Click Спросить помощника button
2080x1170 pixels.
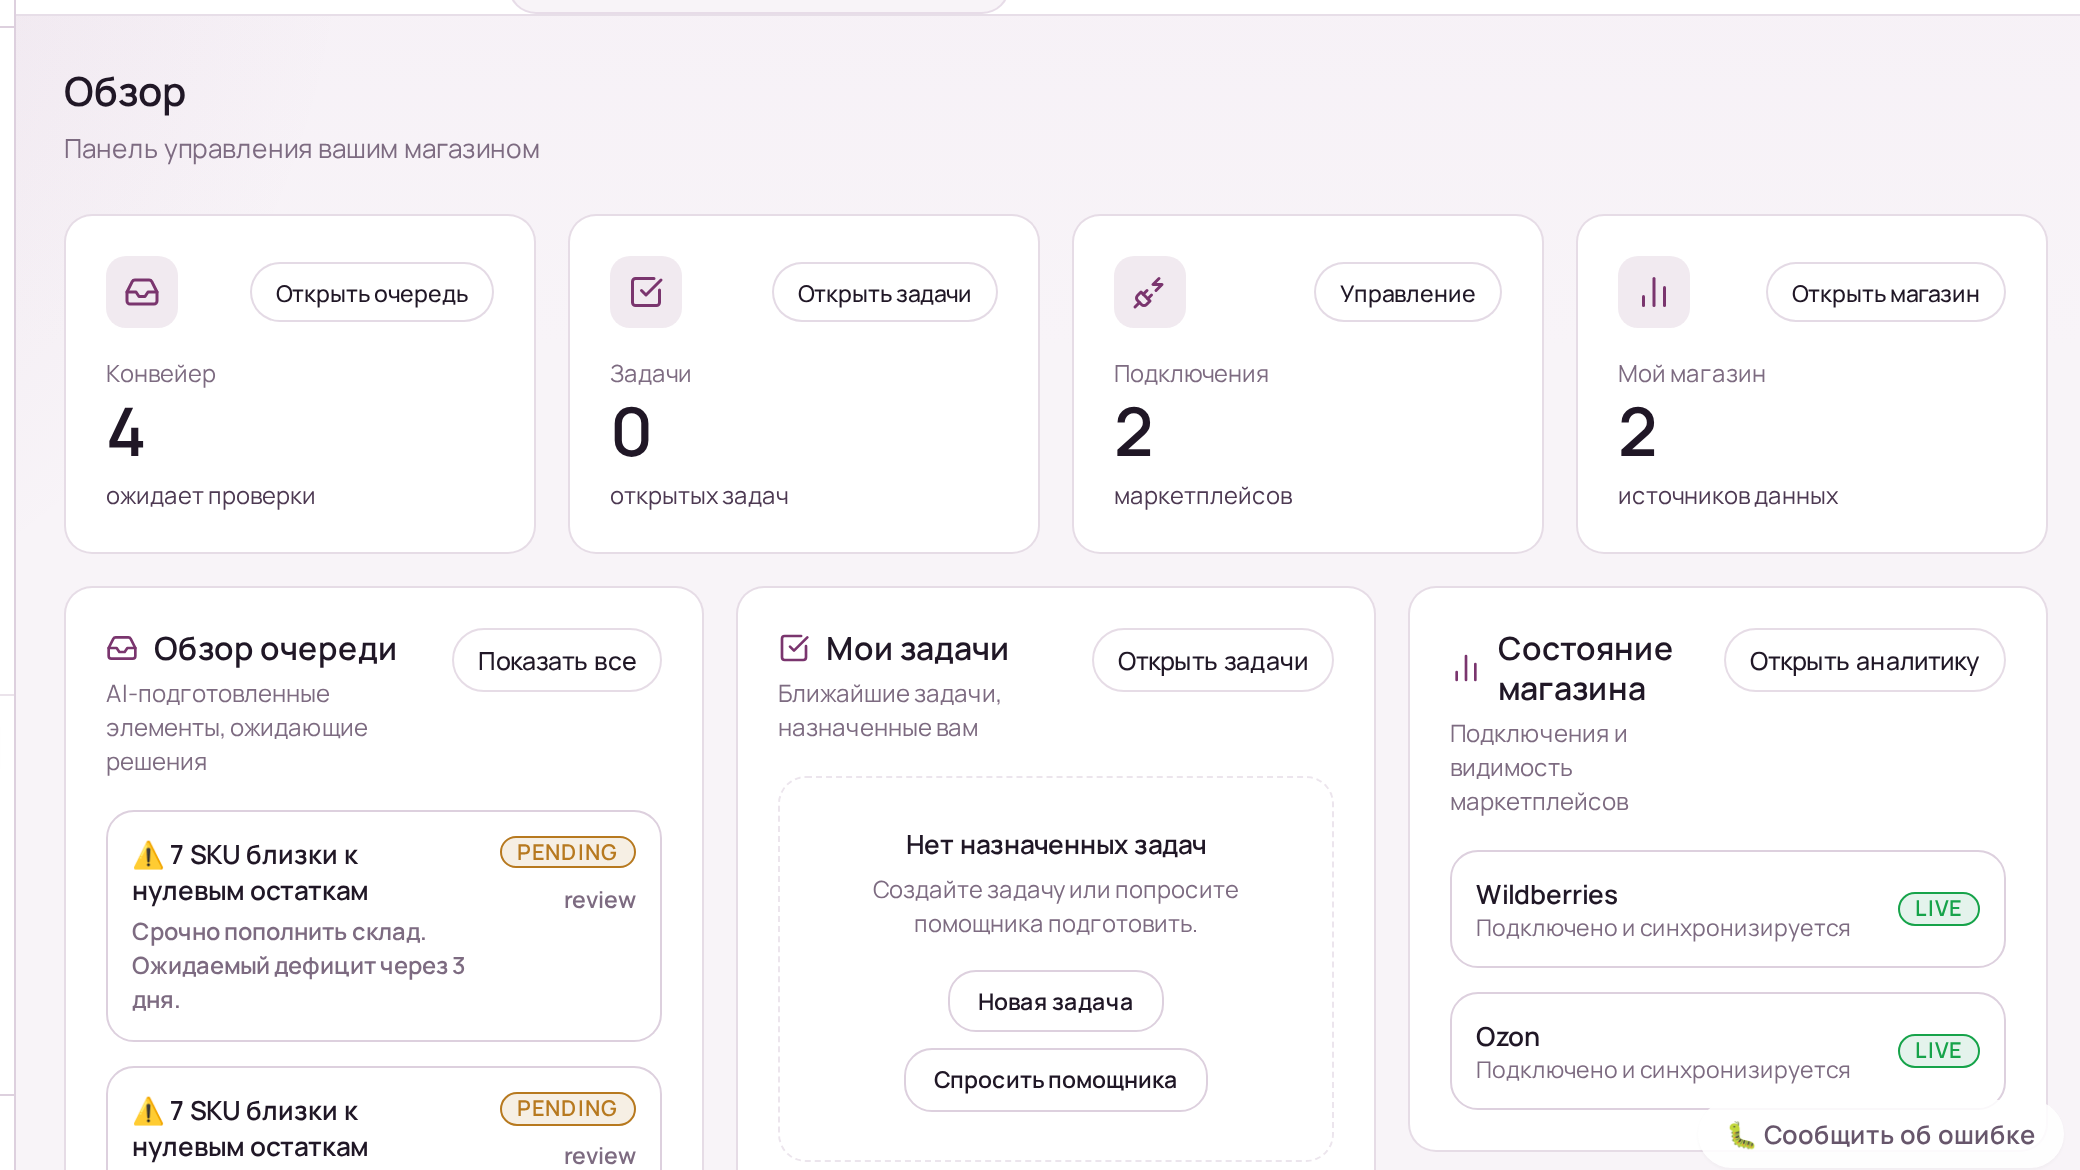pyautogui.click(x=1055, y=1080)
